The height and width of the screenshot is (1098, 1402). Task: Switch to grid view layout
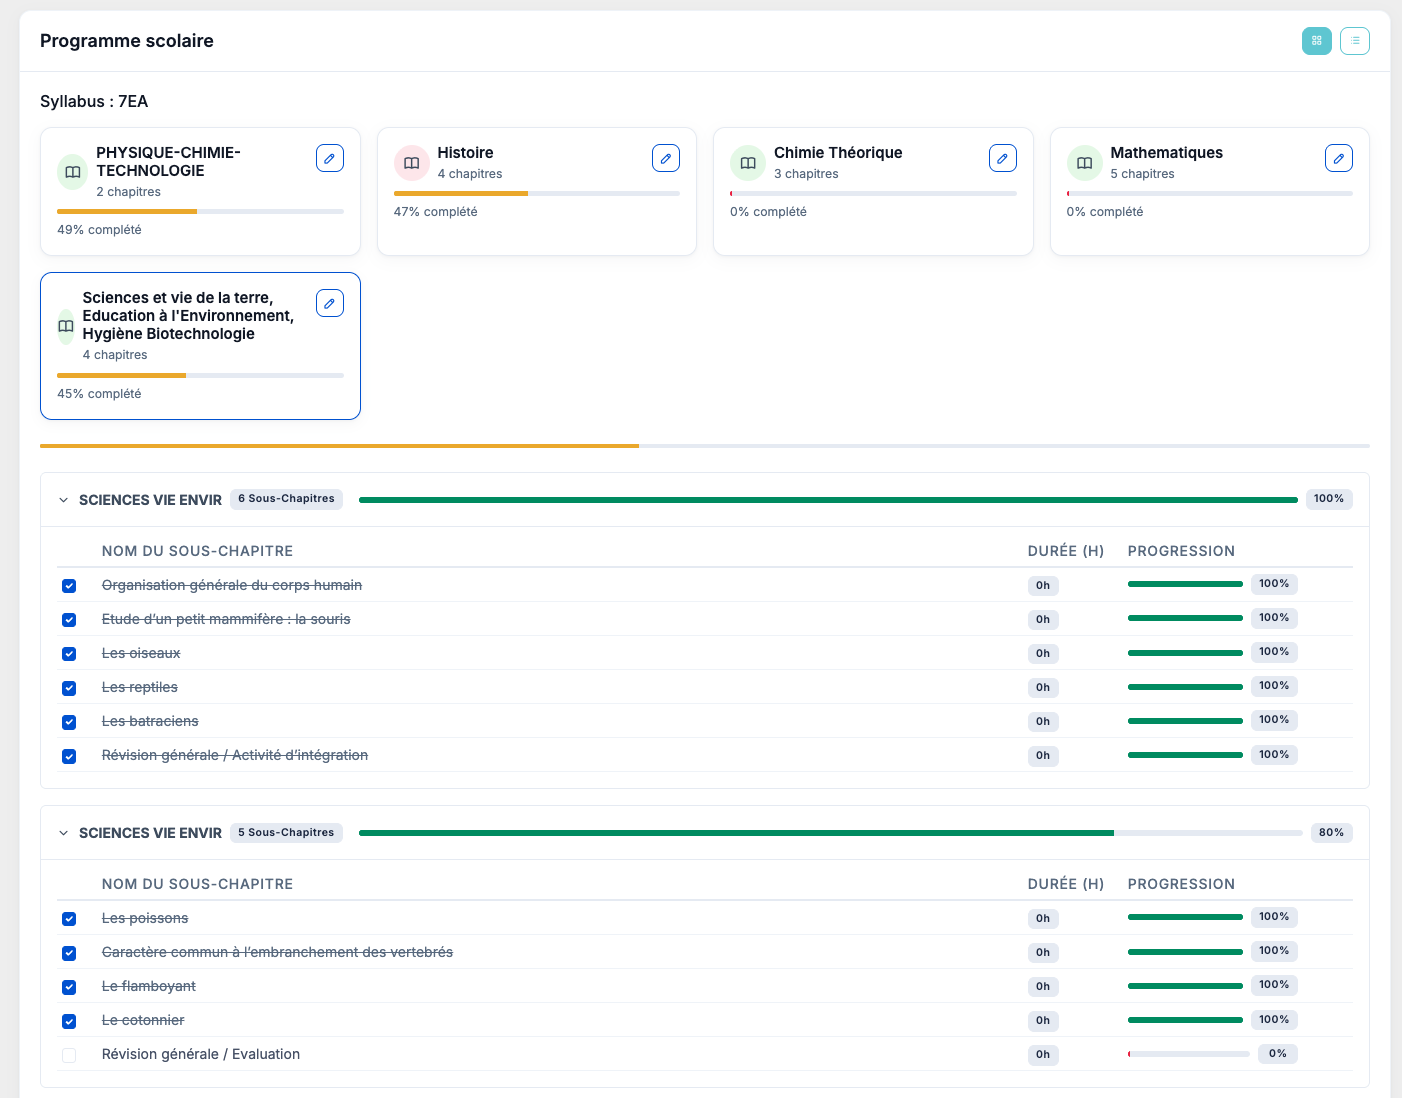pos(1316,41)
